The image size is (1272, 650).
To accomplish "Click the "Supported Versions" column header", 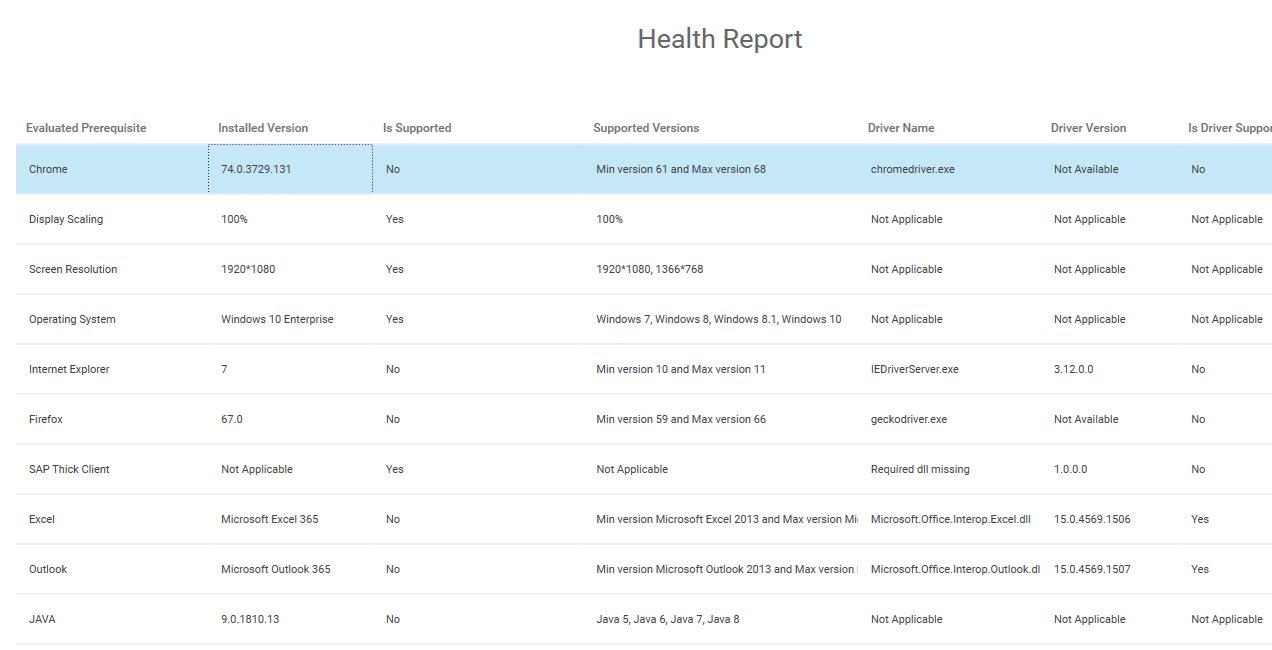I will [646, 128].
